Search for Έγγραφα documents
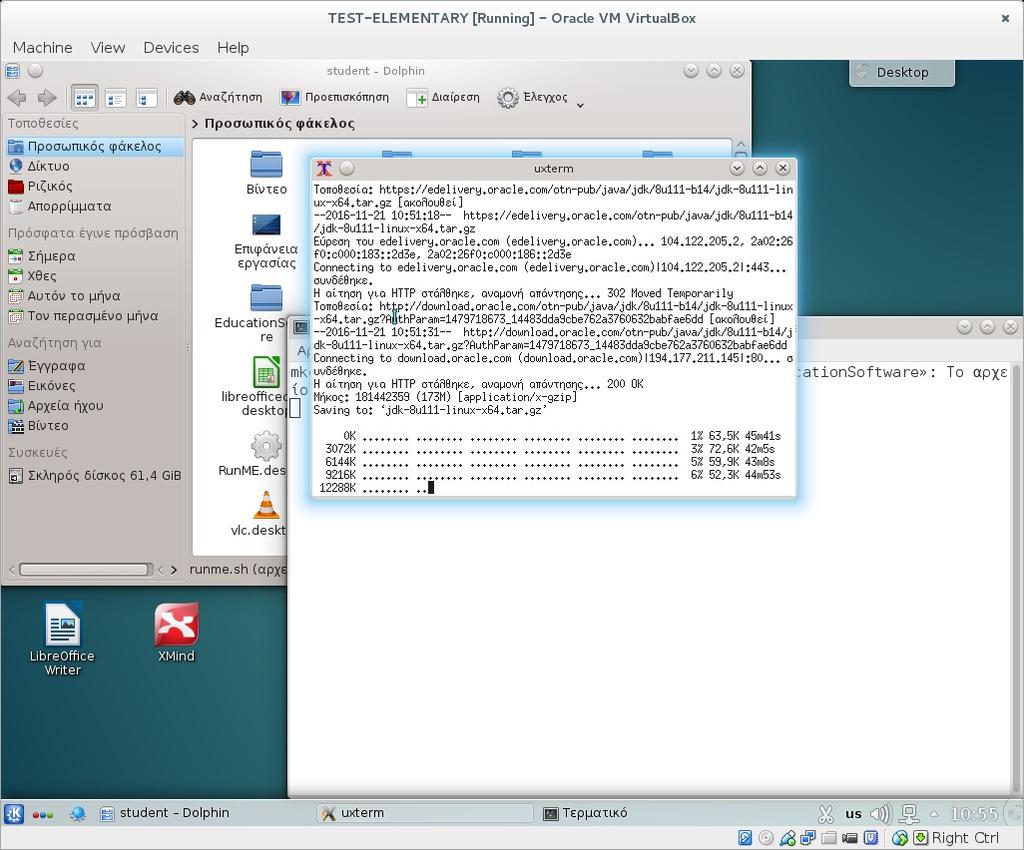1024x850 pixels. (94, 366)
